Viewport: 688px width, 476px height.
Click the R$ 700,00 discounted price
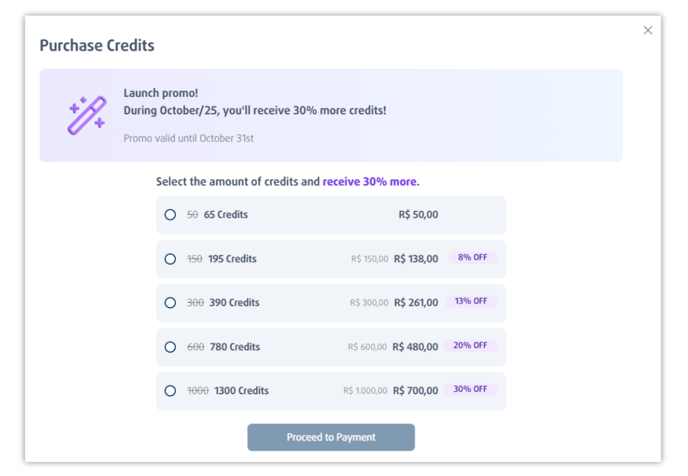tap(416, 391)
